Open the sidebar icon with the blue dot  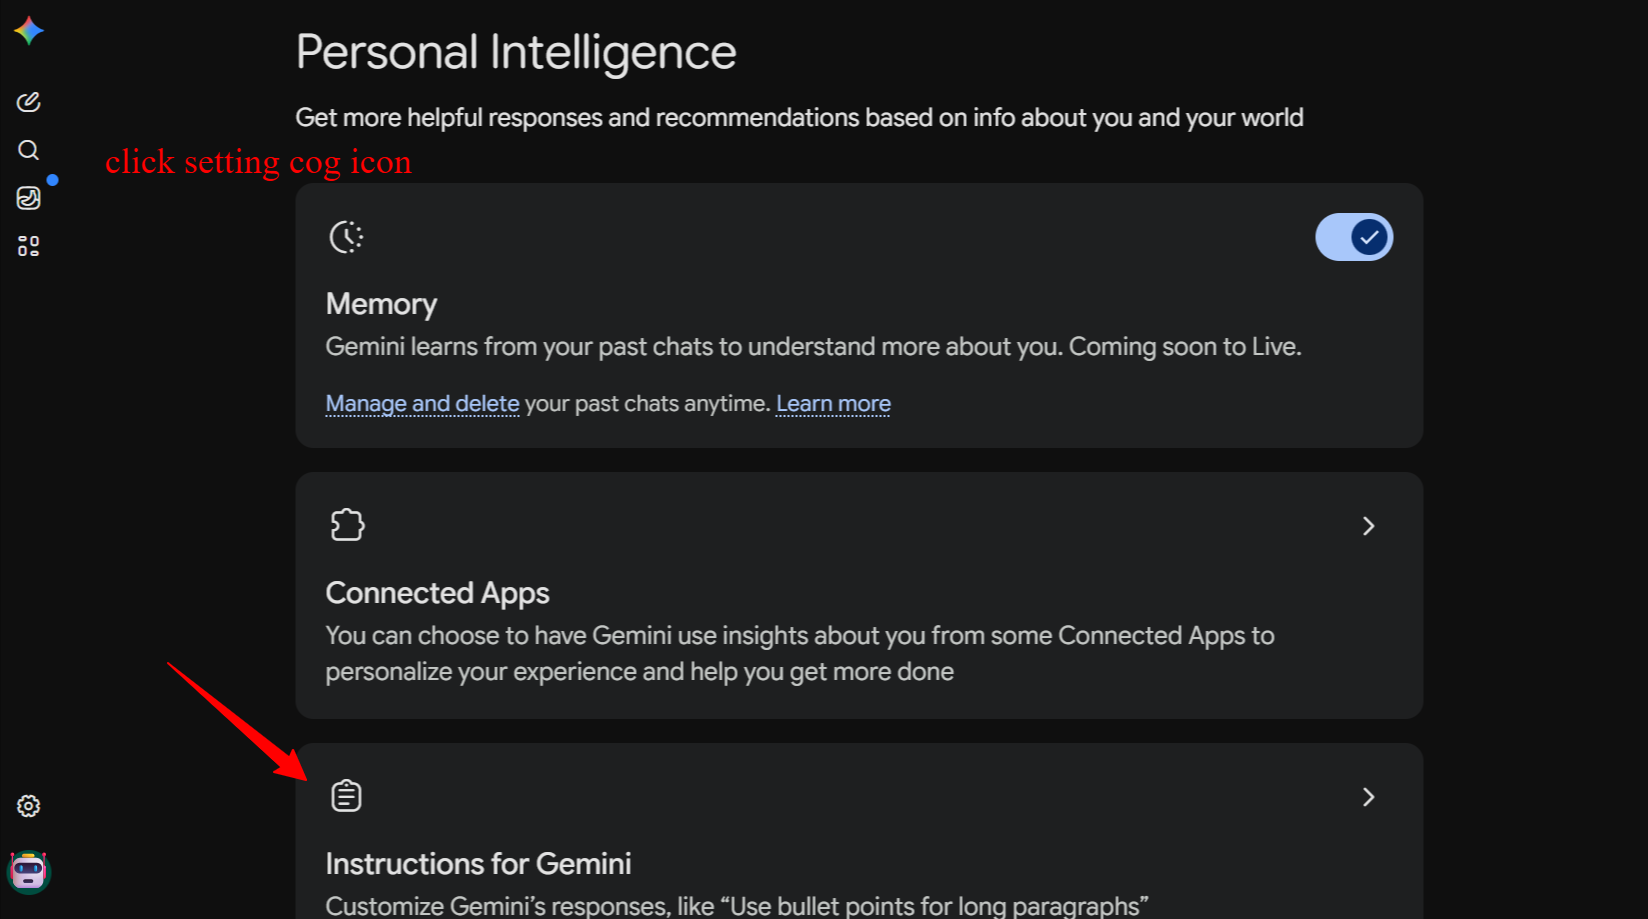29,198
